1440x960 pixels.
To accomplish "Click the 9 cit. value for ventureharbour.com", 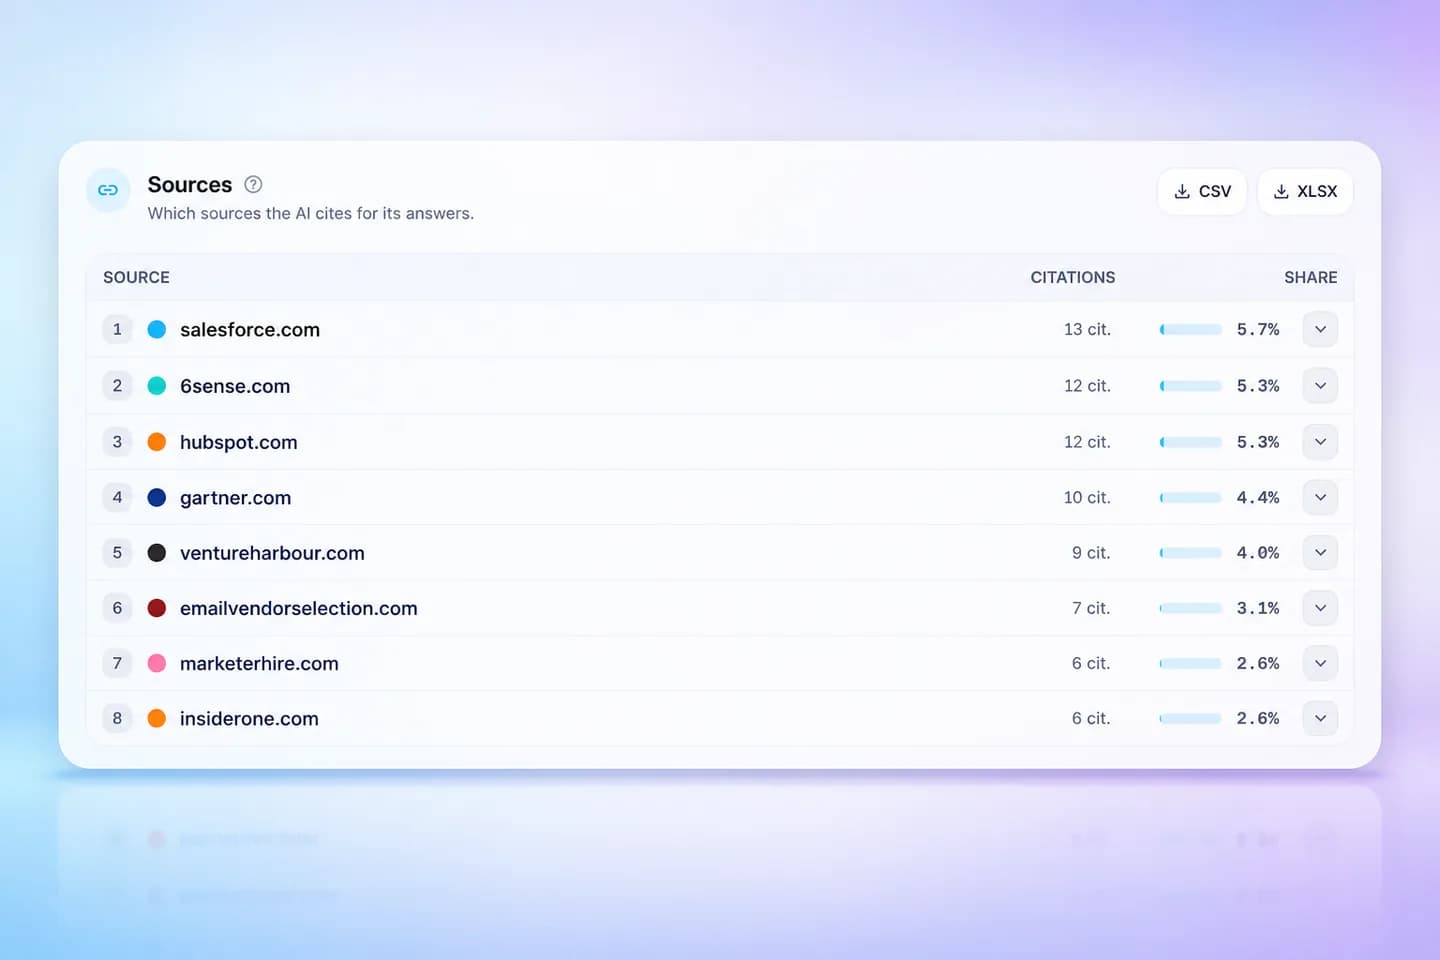I will pos(1091,553).
